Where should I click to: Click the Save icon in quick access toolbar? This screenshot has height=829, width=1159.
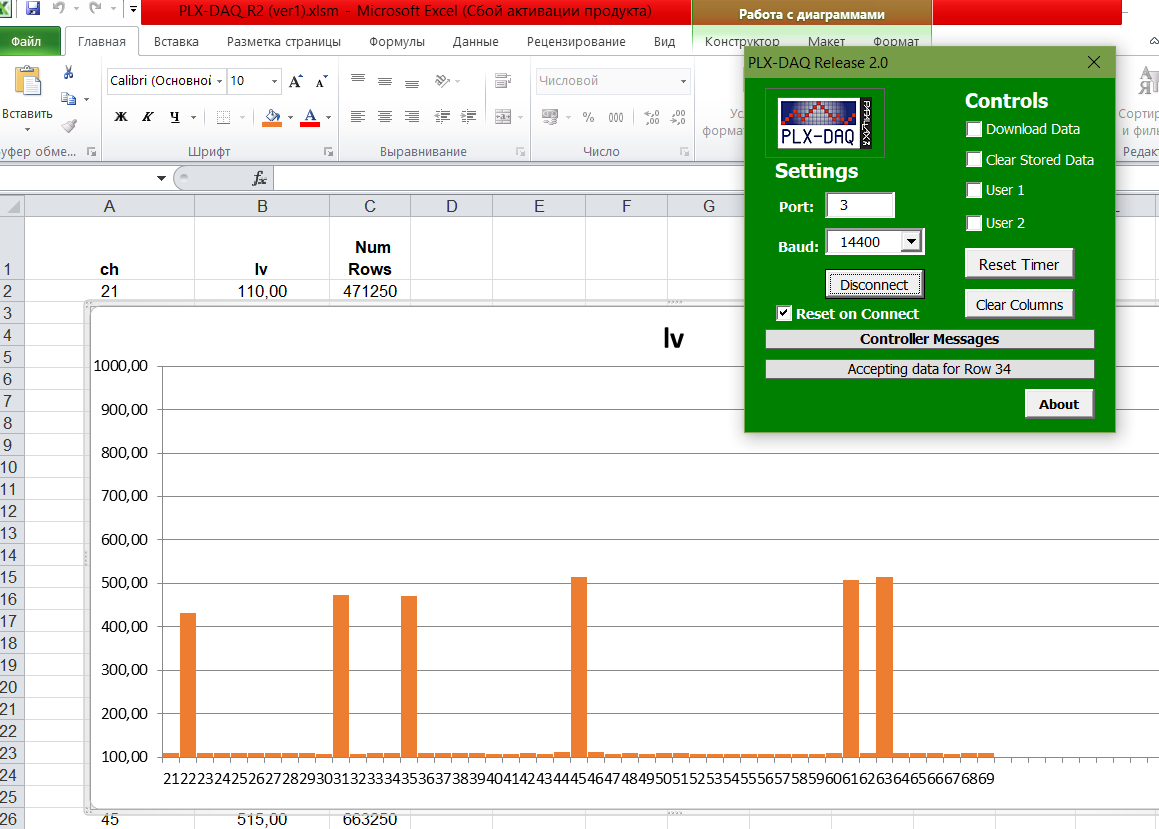click(x=33, y=9)
